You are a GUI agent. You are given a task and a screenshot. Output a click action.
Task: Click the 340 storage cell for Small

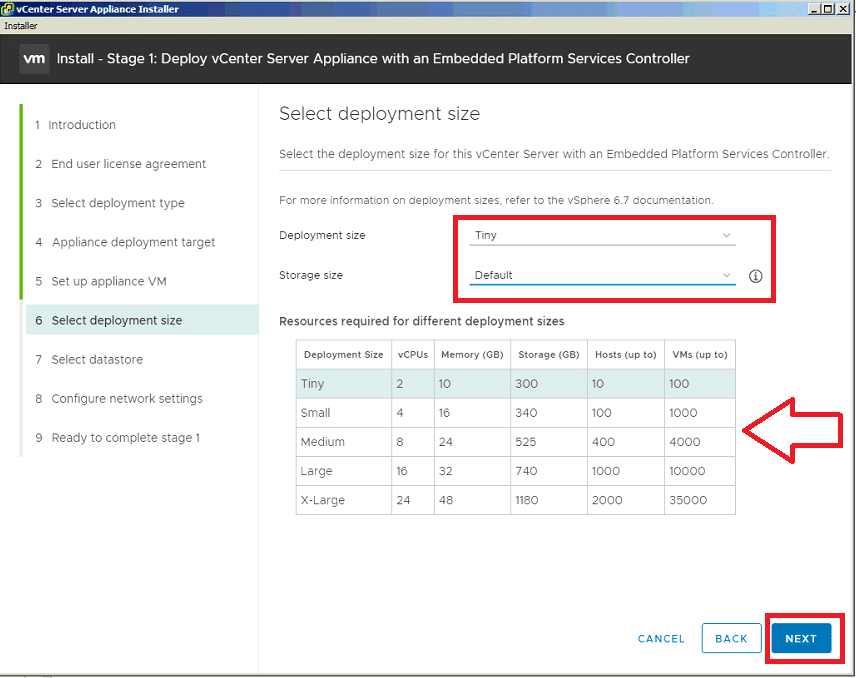click(x=549, y=413)
